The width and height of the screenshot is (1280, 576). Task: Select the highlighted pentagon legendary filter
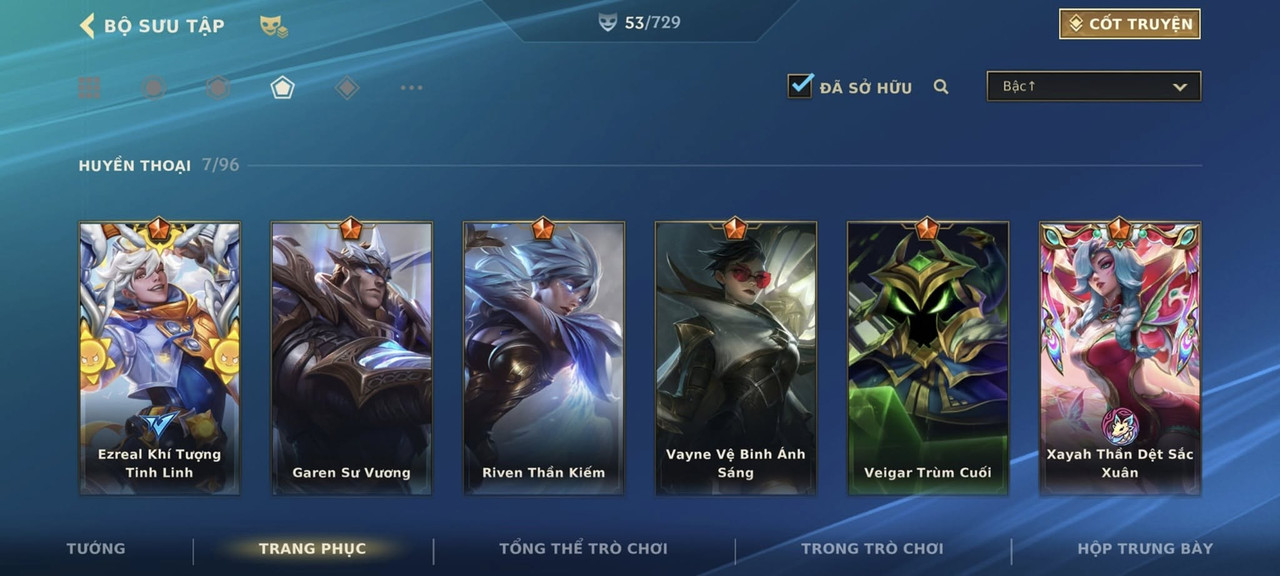coord(282,88)
